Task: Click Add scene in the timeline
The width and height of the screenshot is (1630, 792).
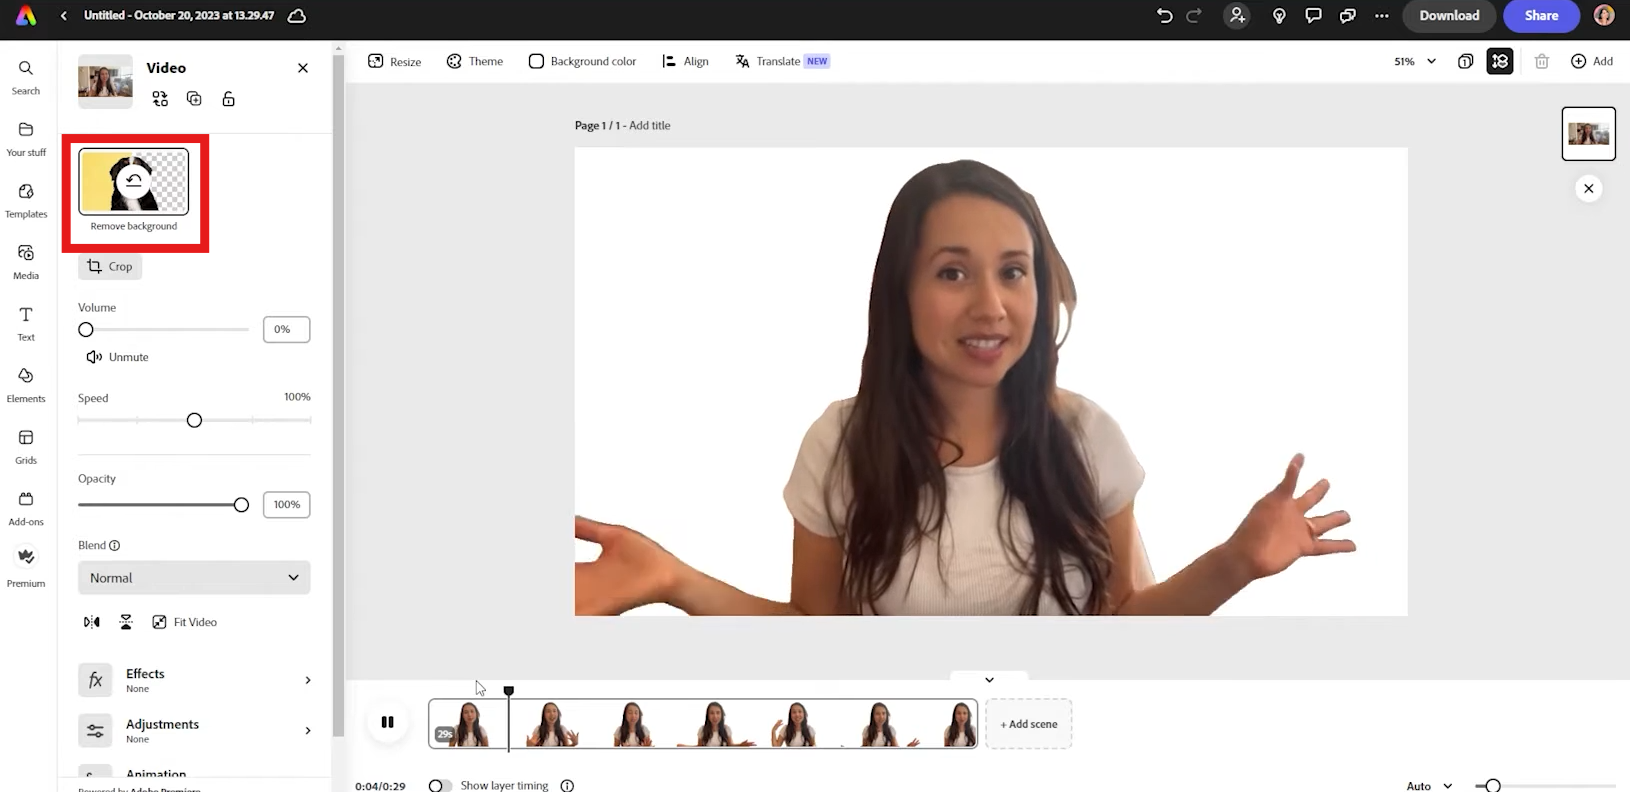Action: 1028,724
